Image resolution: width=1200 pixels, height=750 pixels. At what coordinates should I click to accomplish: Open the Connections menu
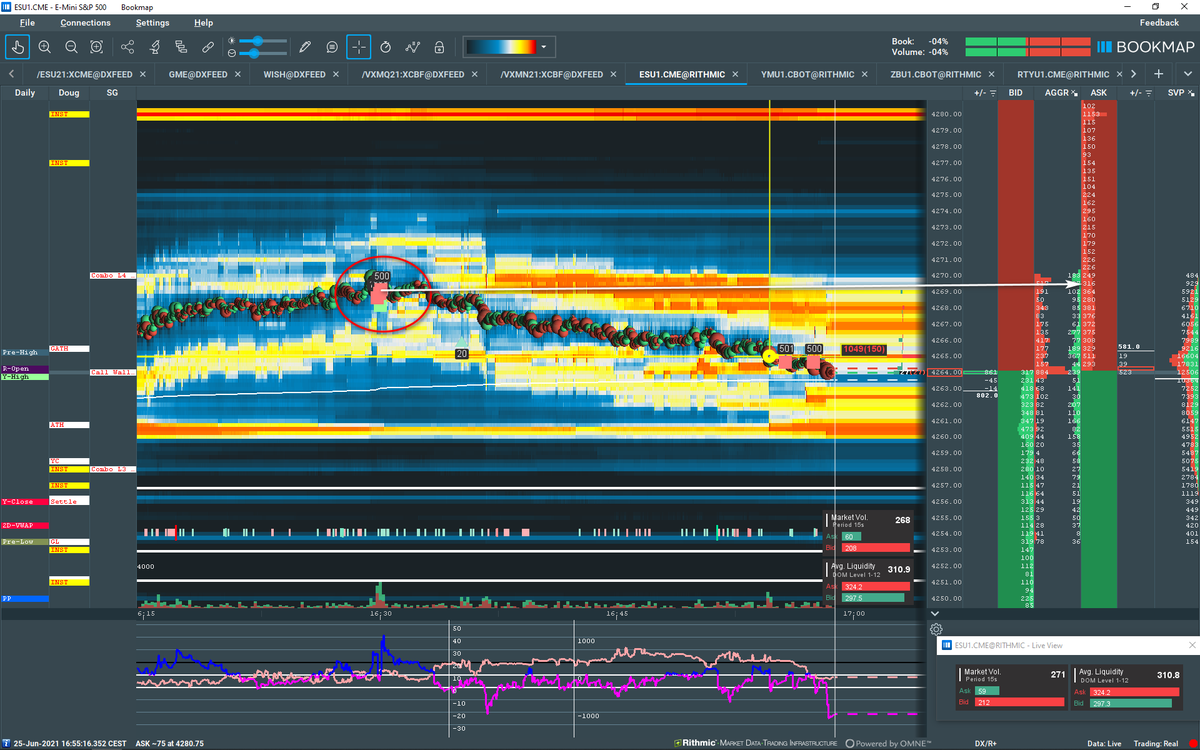85,22
